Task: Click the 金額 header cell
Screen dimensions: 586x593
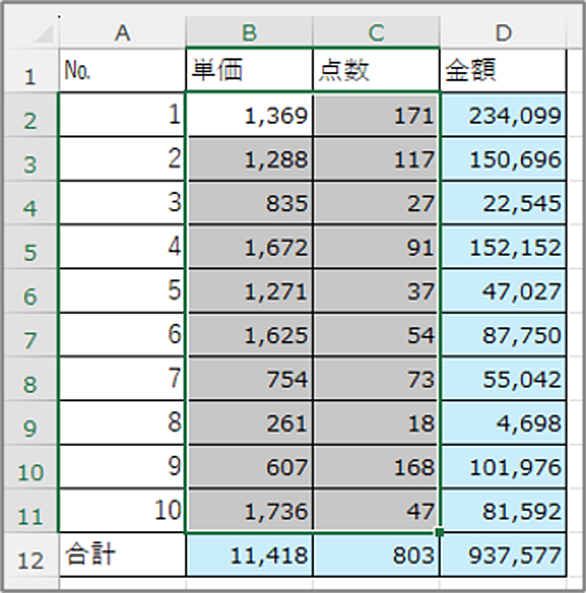Action: pyautogui.click(x=503, y=70)
